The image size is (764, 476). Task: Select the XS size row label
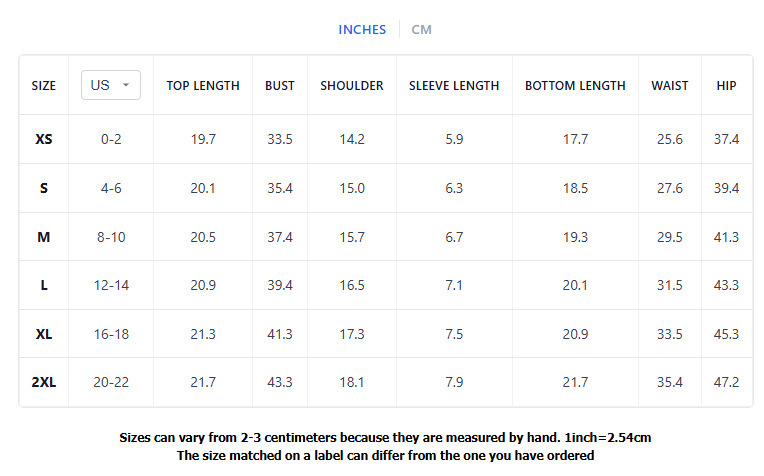pyautogui.click(x=44, y=139)
